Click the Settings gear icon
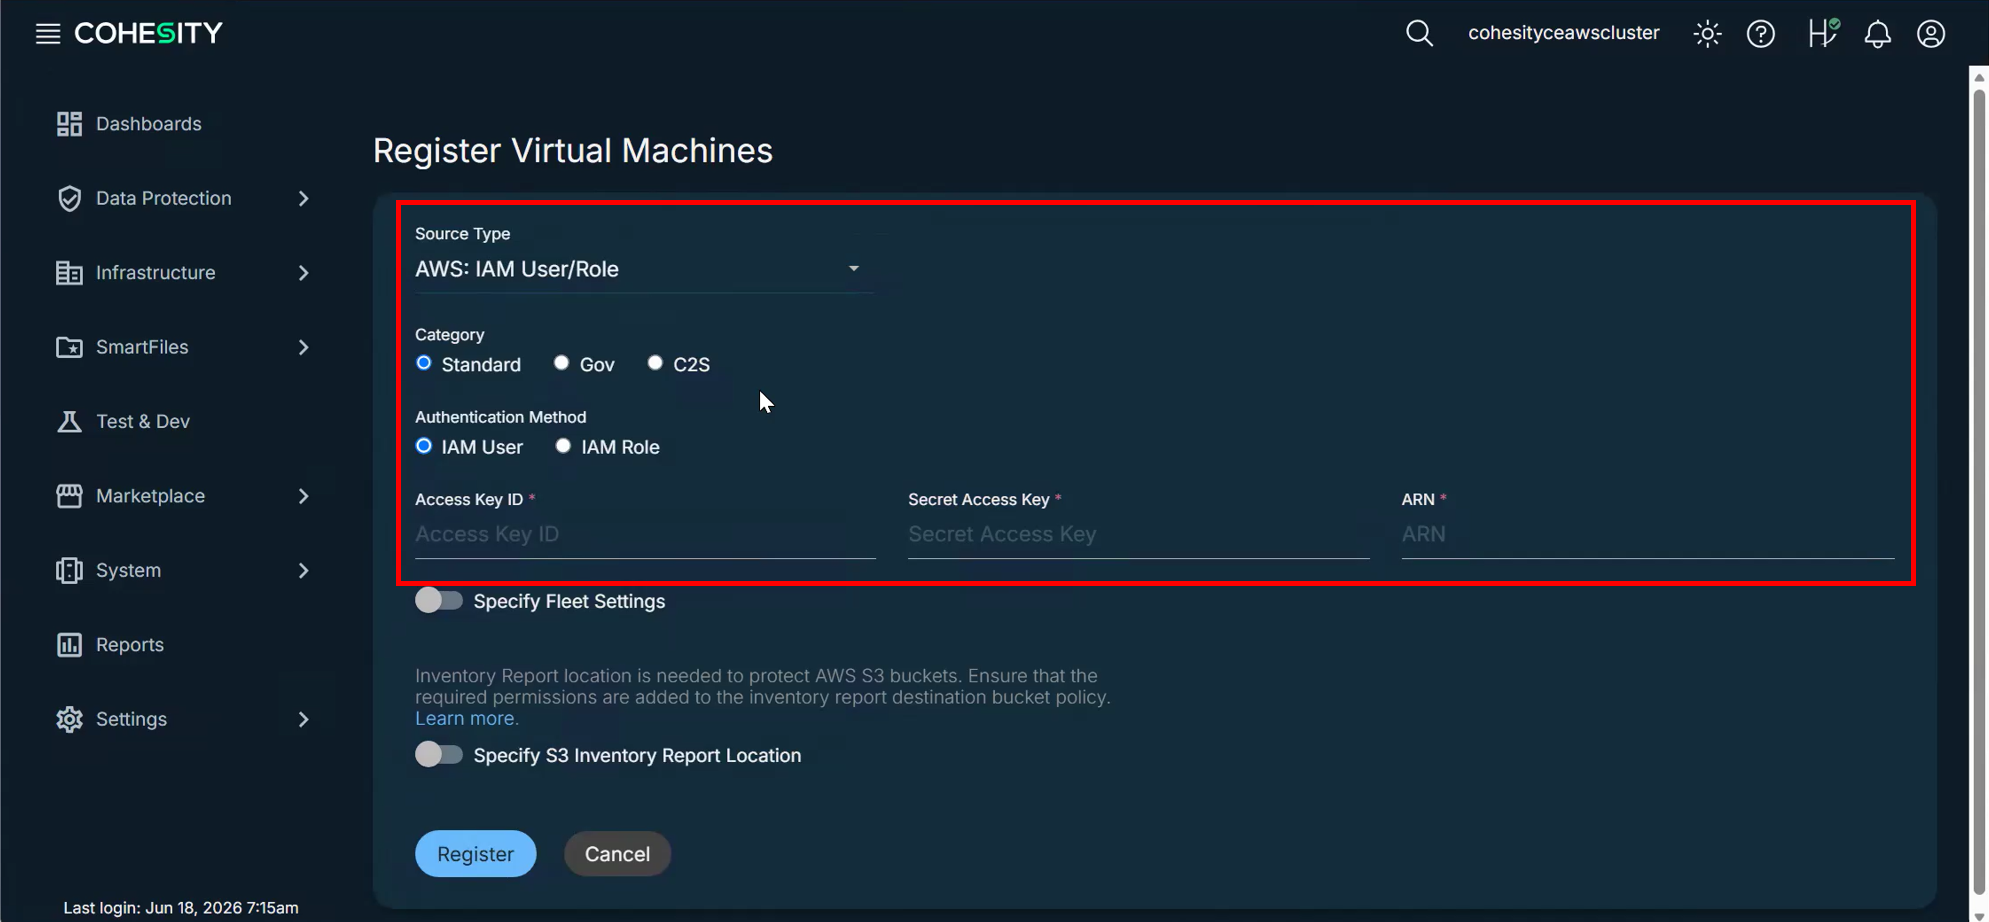 [69, 719]
